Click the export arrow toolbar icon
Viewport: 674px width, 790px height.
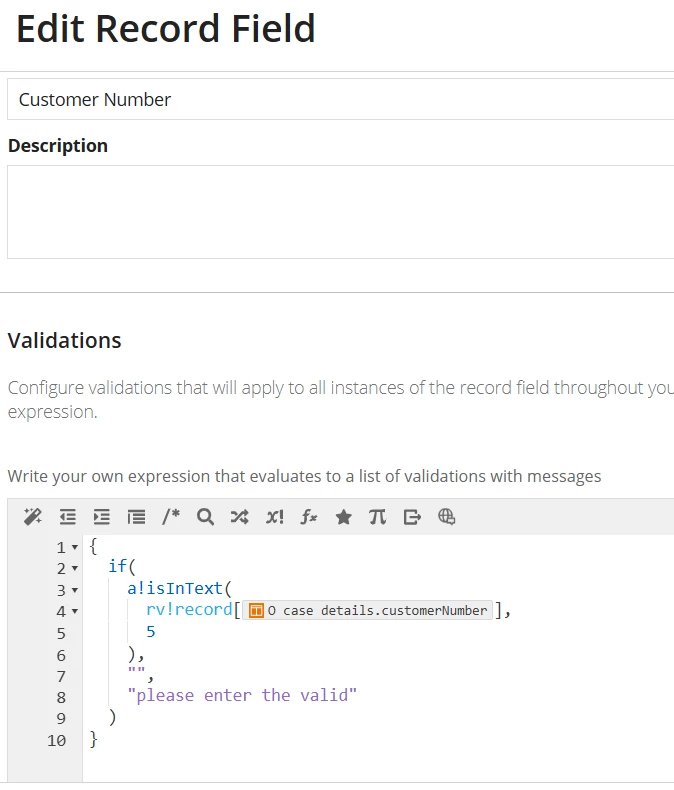pyautogui.click(x=412, y=517)
